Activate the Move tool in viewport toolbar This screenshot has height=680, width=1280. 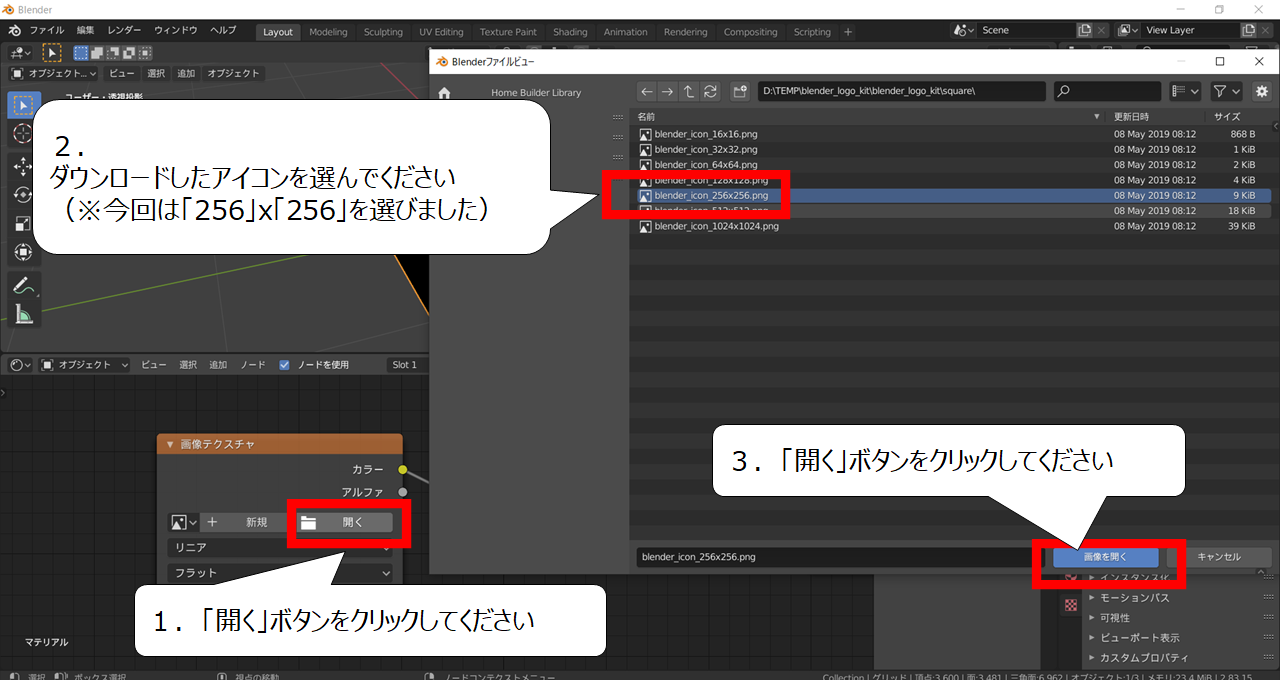[x=24, y=166]
